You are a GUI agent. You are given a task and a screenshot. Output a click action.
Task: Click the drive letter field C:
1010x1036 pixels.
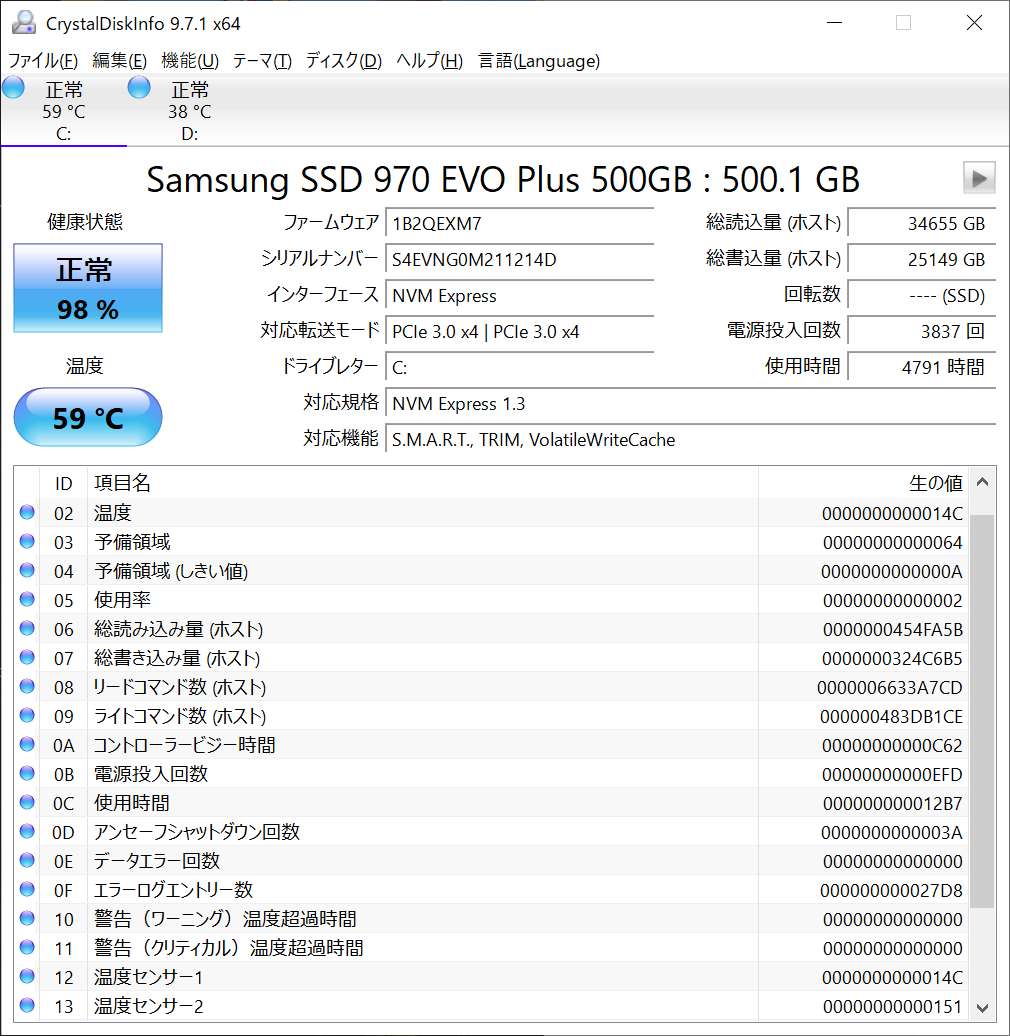tap(519, 367)
